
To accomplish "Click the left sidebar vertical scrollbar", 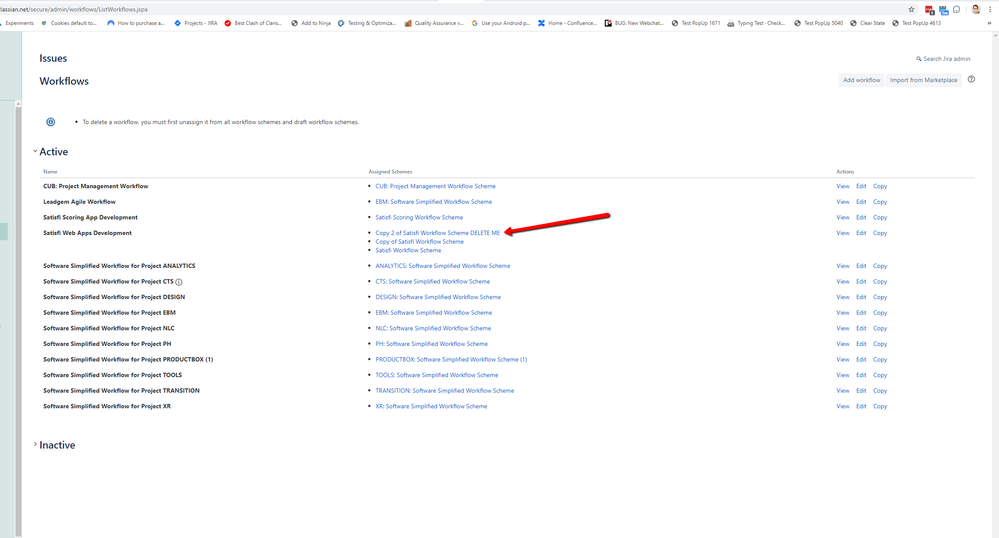I will 18,319.
